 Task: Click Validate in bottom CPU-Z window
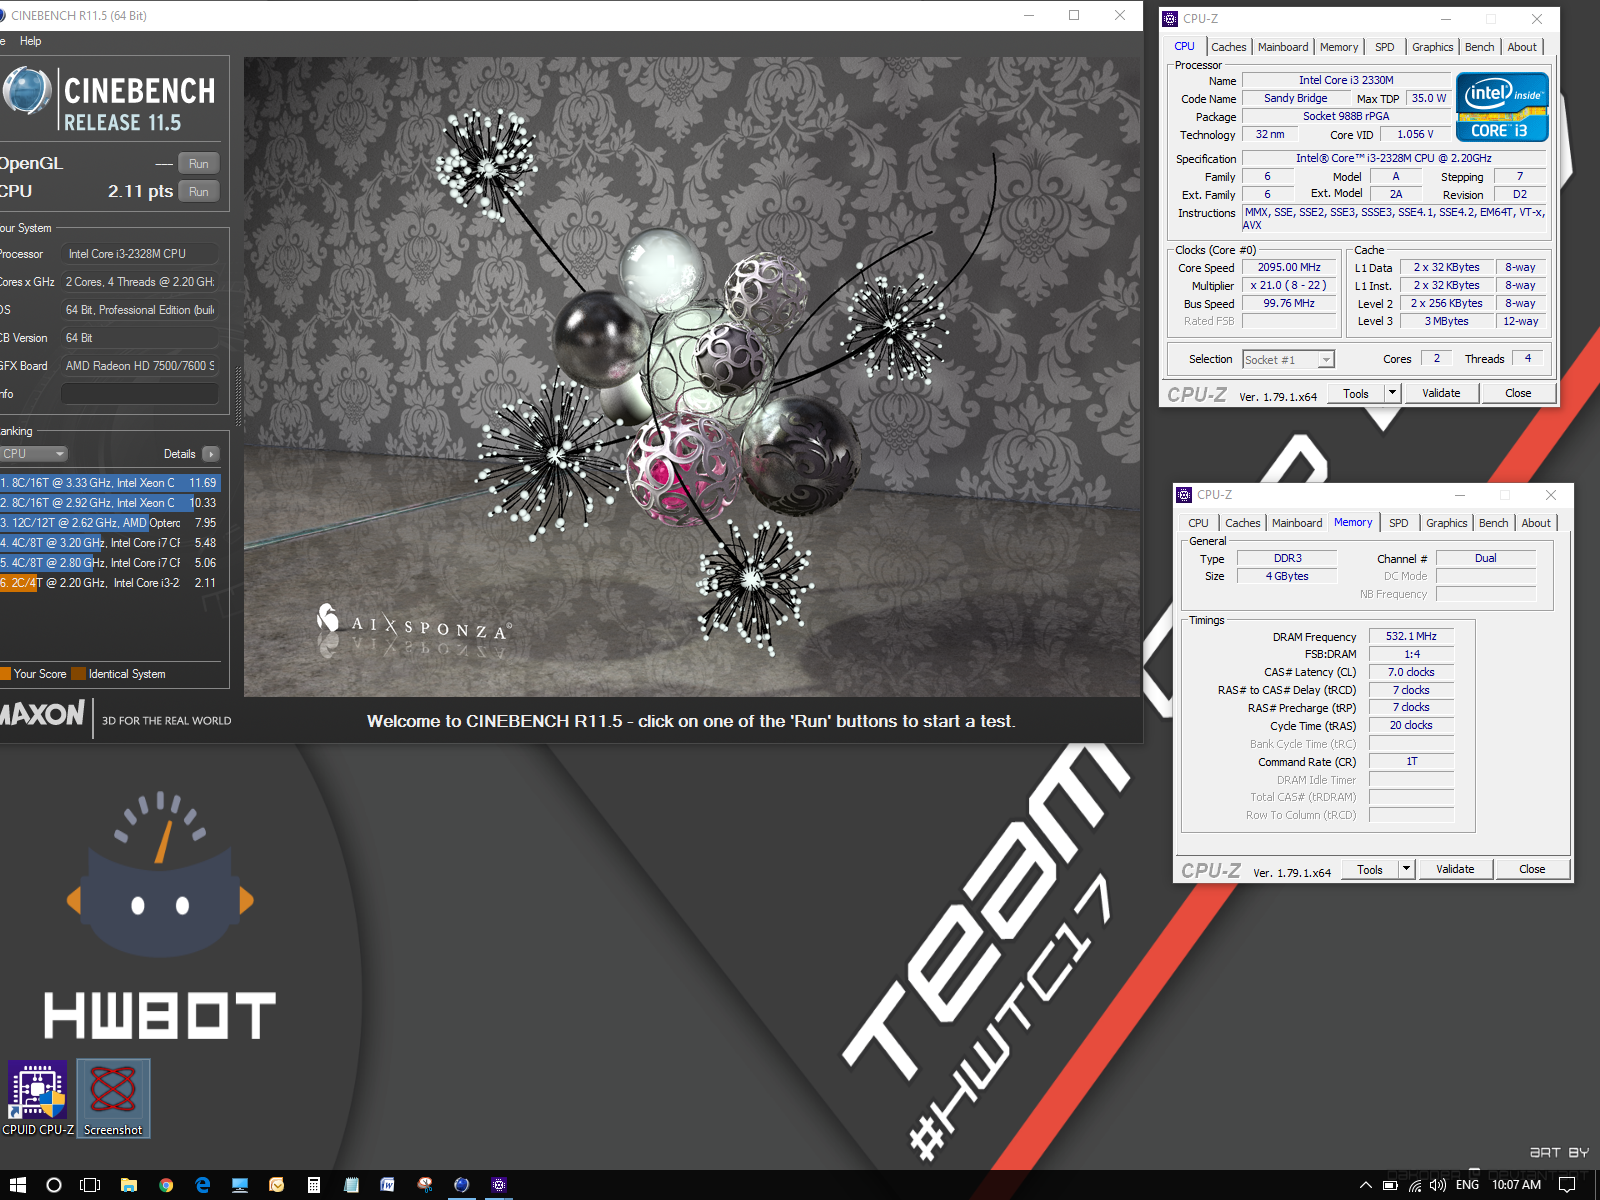(1455, 870)
